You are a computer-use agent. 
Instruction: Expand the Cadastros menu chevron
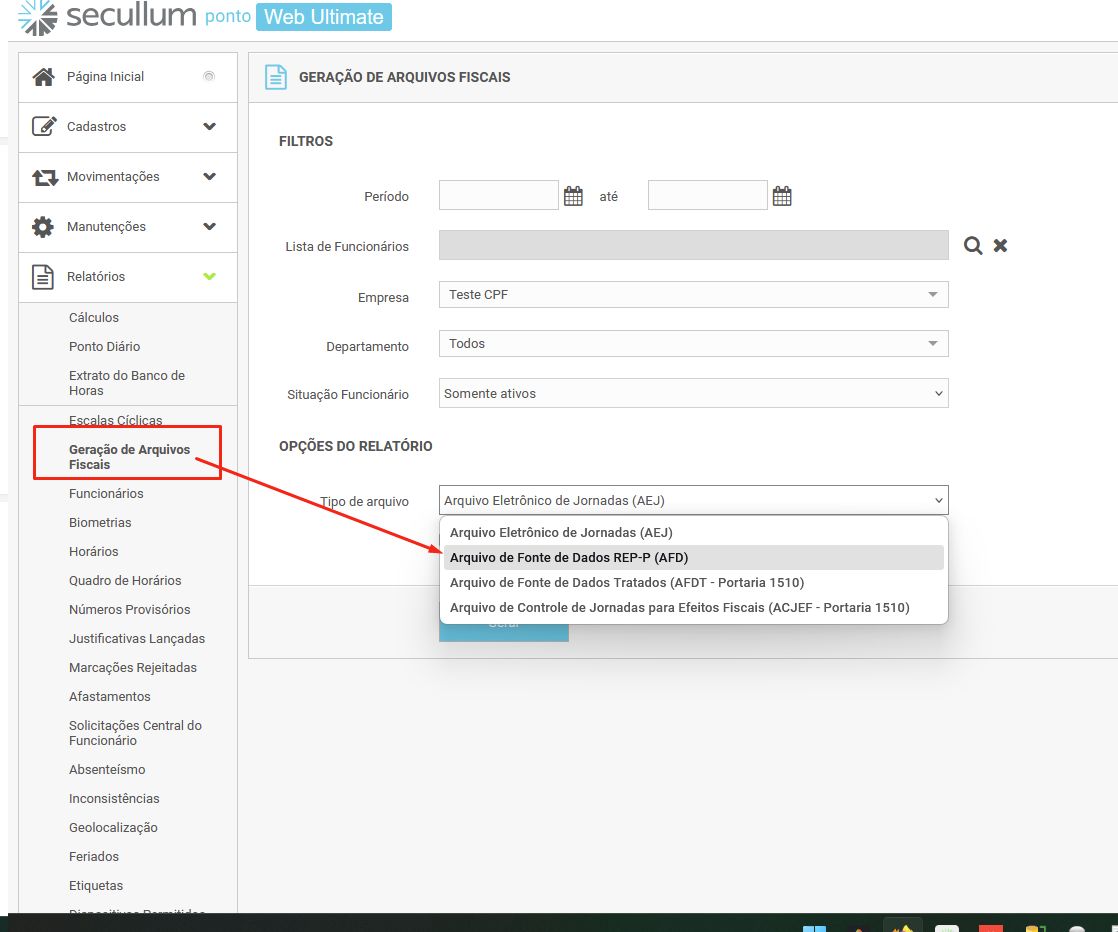pyautogui.click(x=209, y=127)
